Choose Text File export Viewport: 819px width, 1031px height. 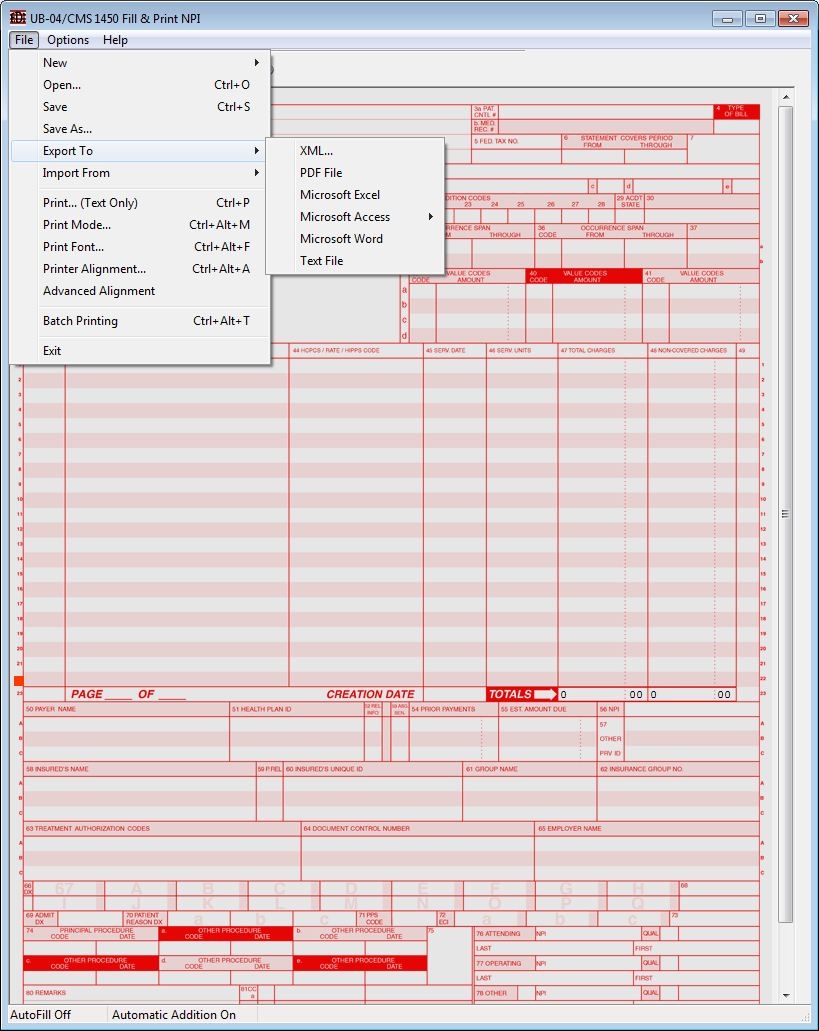click(x=321, y=261)
